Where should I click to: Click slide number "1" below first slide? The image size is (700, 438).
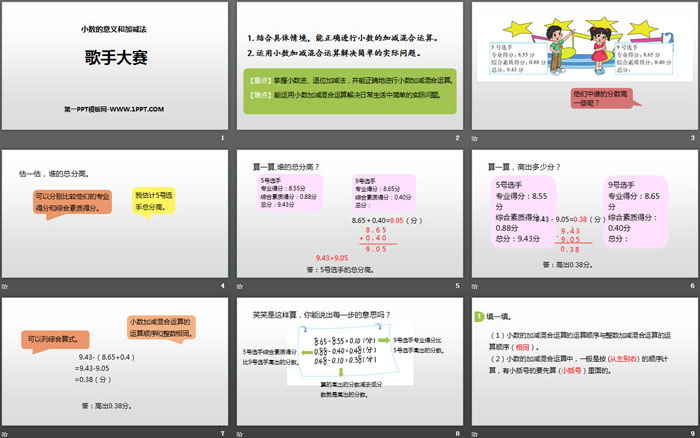pyautogui.click(x=223, y=138)
